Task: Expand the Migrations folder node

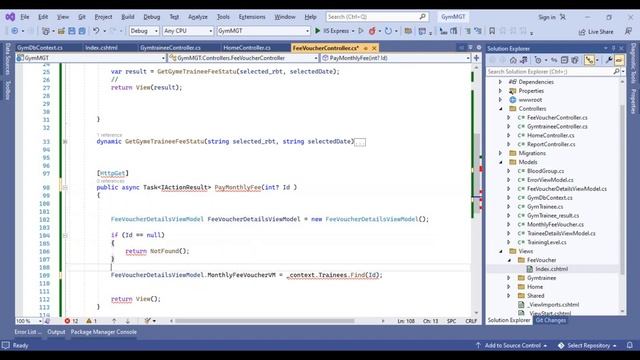Action: [x=500, y=153]
